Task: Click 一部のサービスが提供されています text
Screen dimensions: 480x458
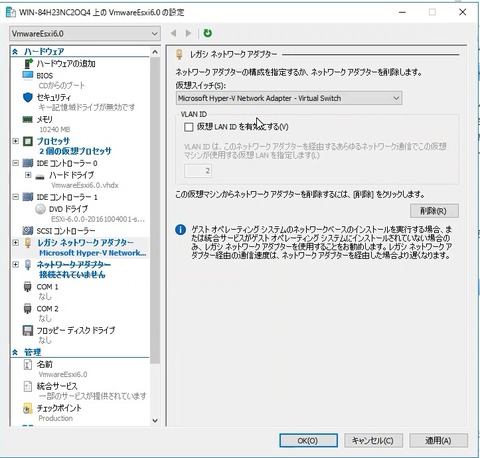Action: [92, 396]
